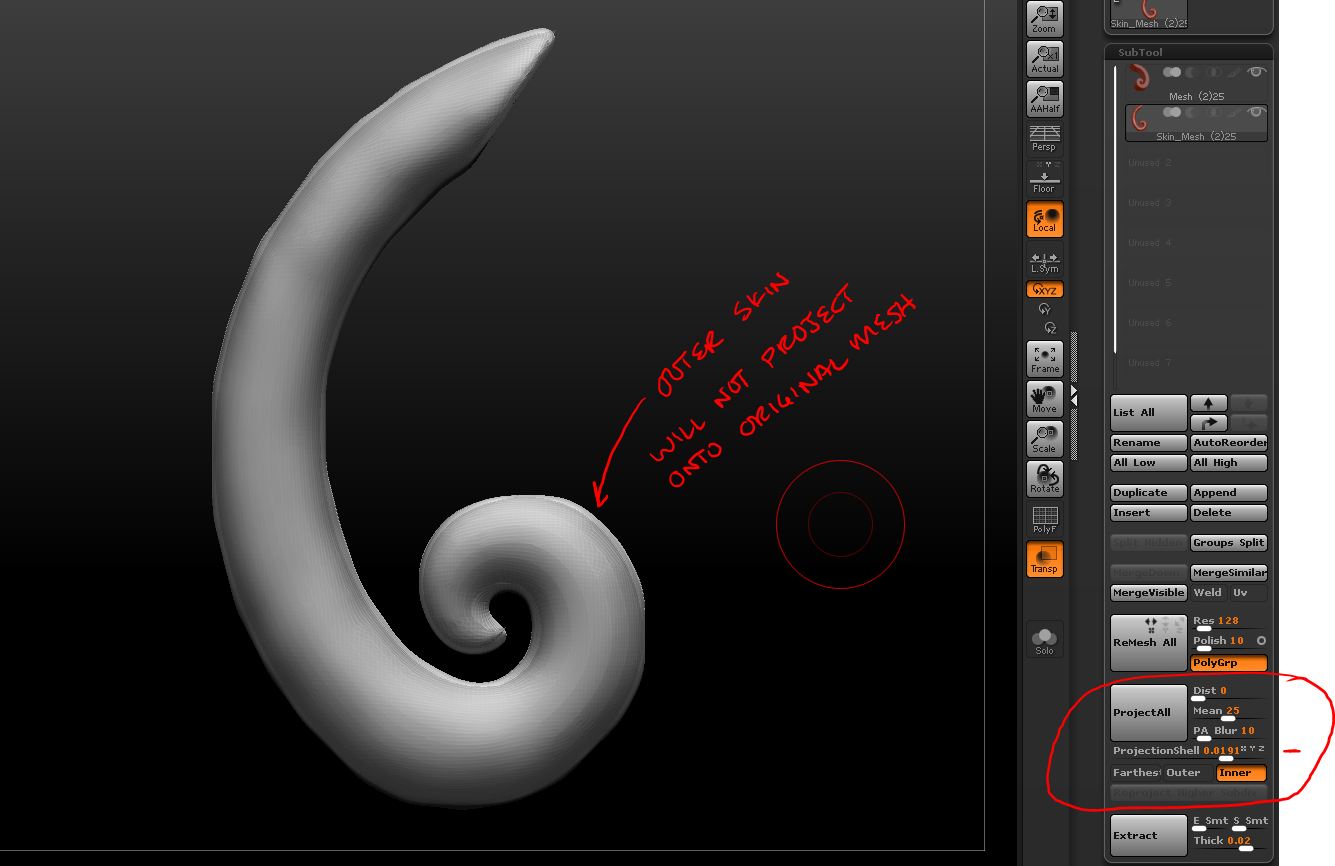
Task: Click the MergeSimilar button
Action: (x=1229, y=573)
